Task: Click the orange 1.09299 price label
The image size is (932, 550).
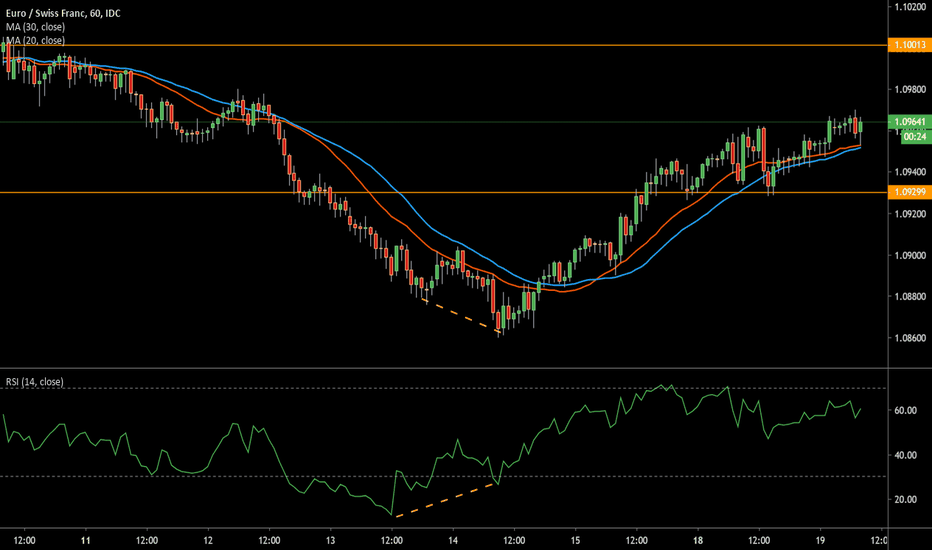Action: click(x=909, y=192)
